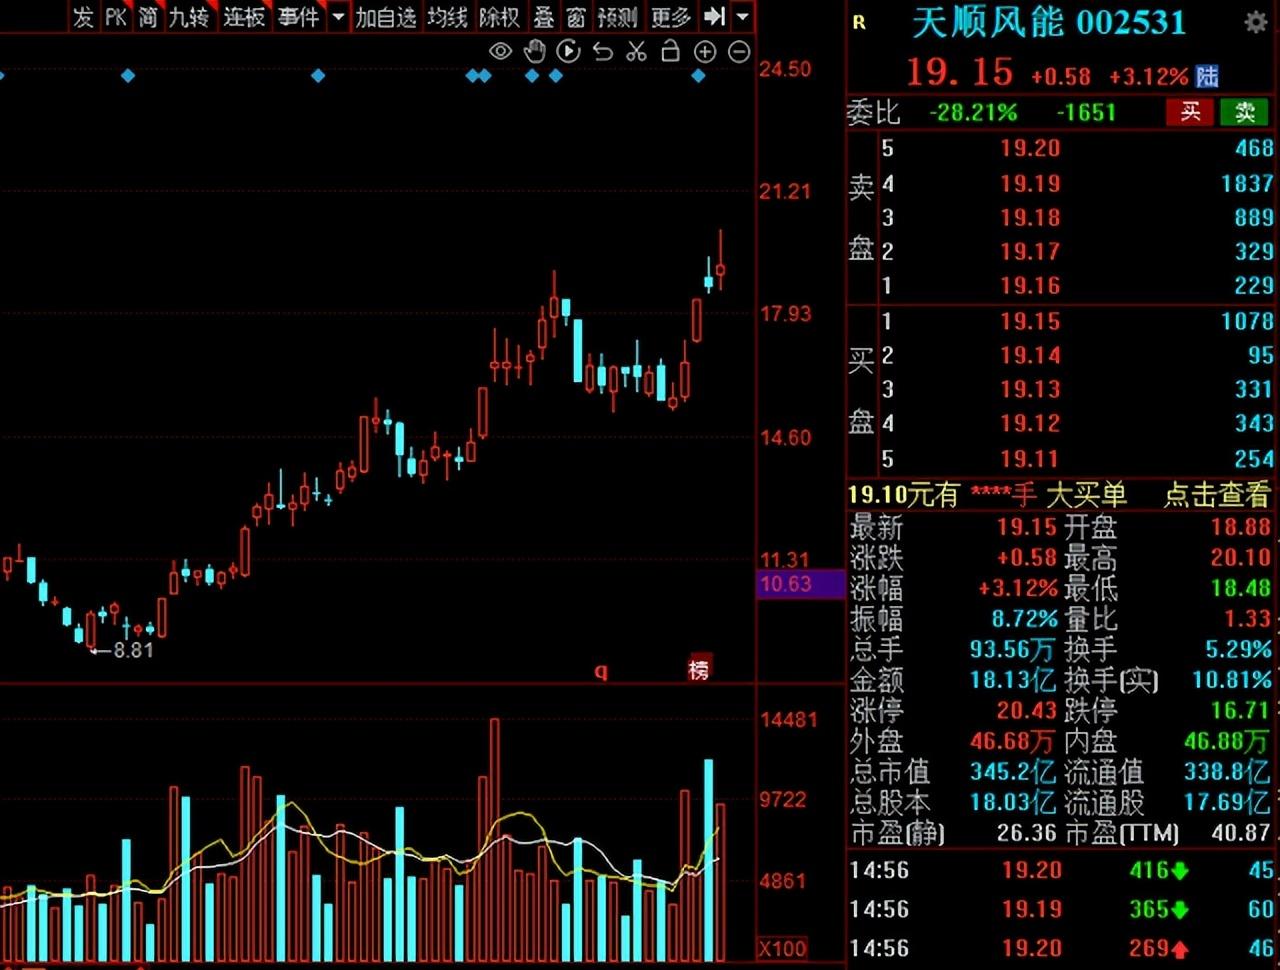Click 加自选 to add to watchlist
Image resolution: width=1280 pixels, height=970 pixels.
386,17
